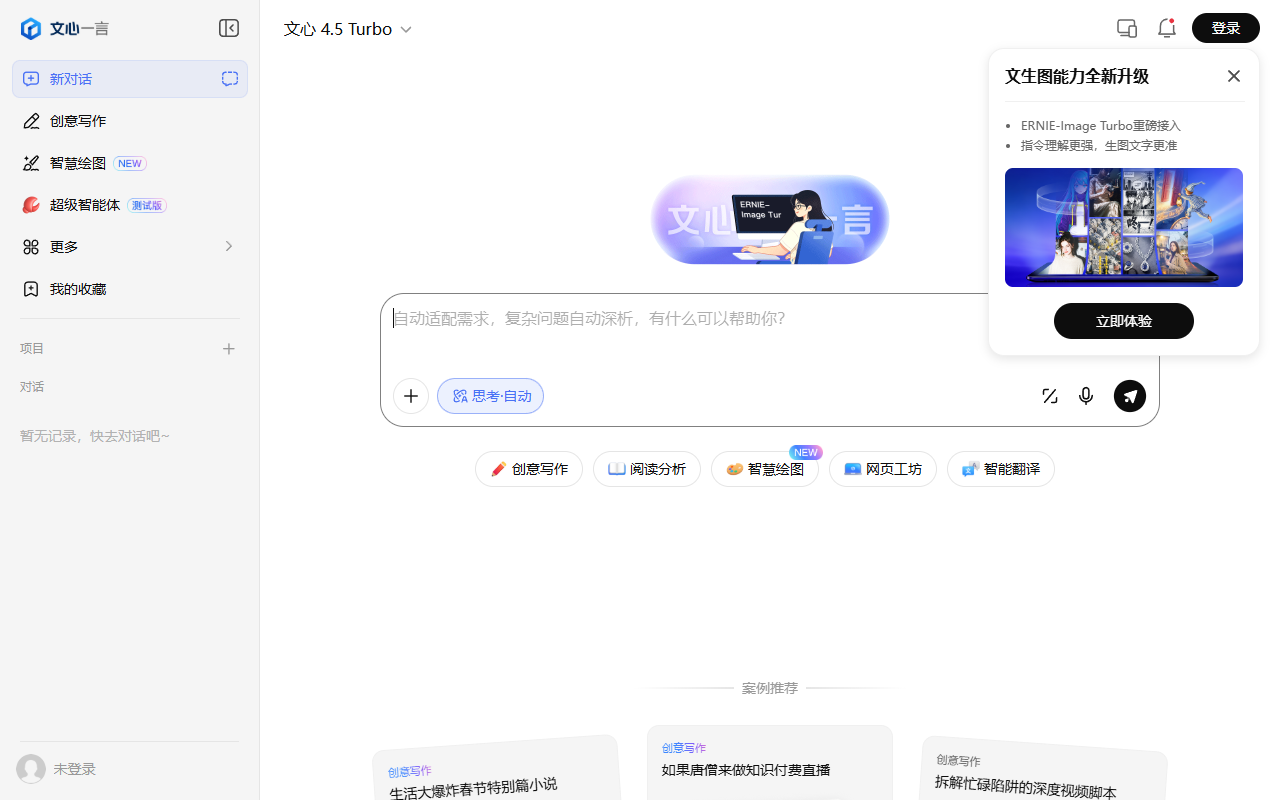Open the desktop app download icon

[x=1126, y=28]
